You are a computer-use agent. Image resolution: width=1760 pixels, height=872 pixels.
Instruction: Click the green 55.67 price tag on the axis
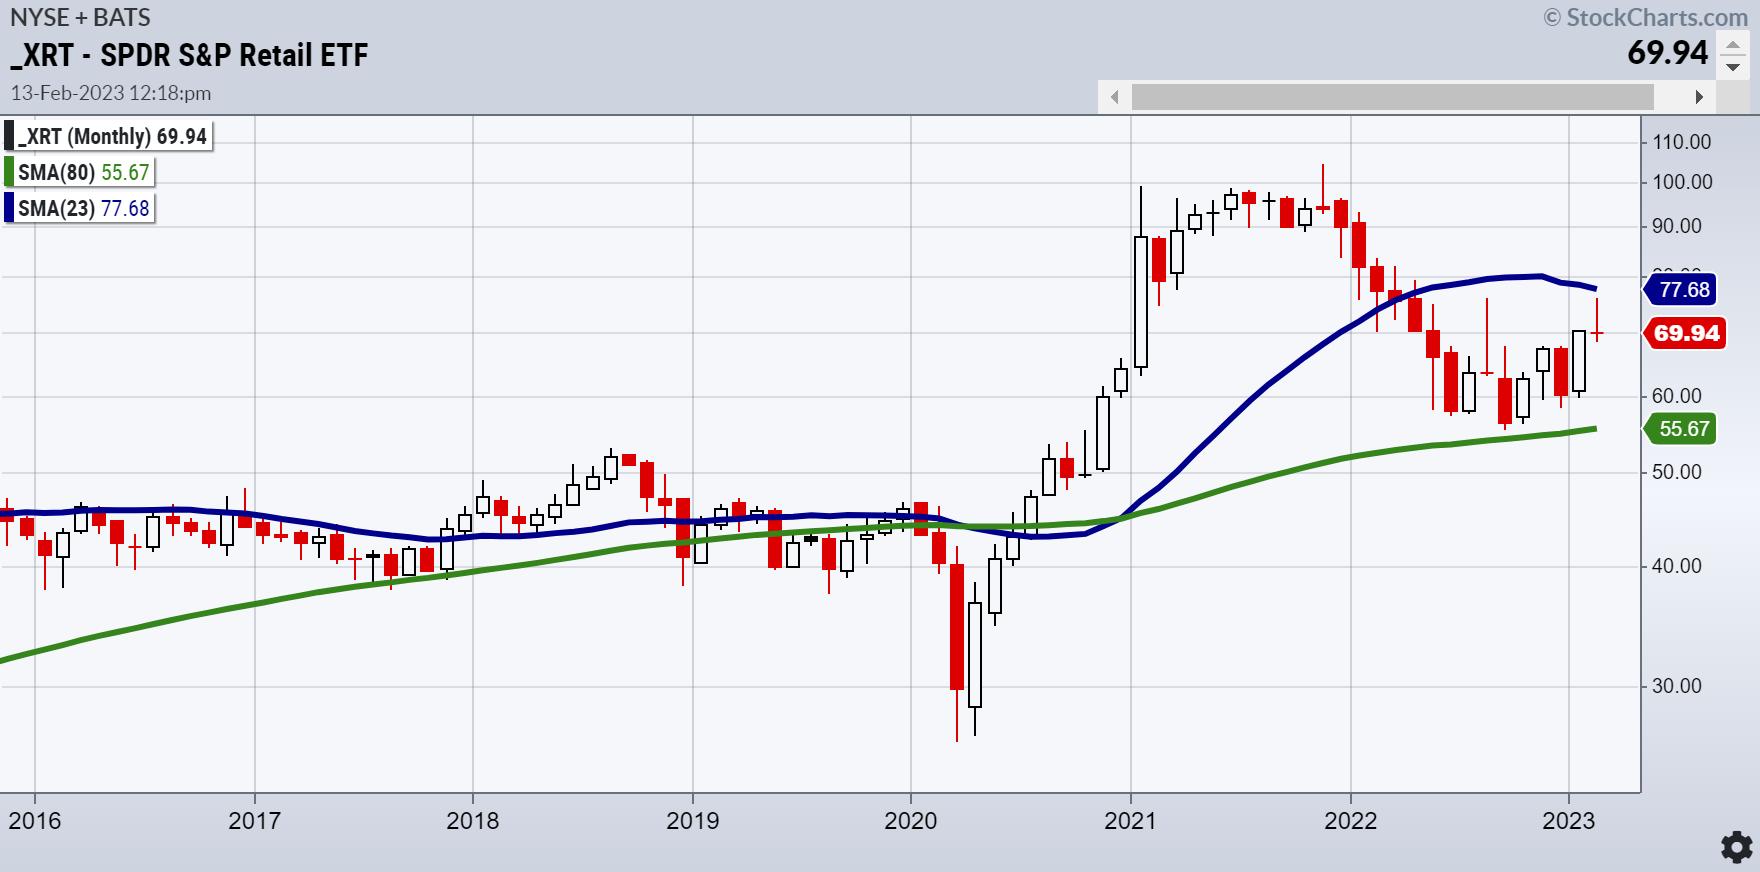(1682, 429)
